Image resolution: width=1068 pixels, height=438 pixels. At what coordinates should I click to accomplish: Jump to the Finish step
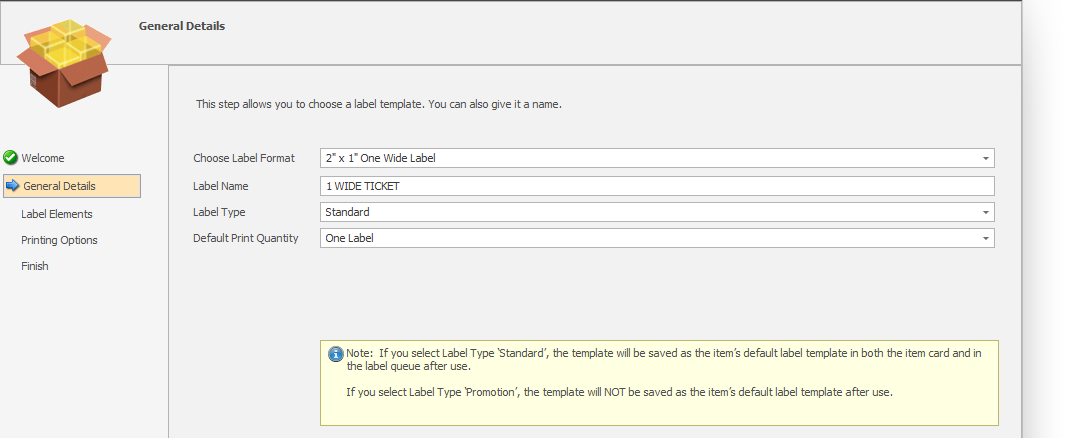click(35, 266)
